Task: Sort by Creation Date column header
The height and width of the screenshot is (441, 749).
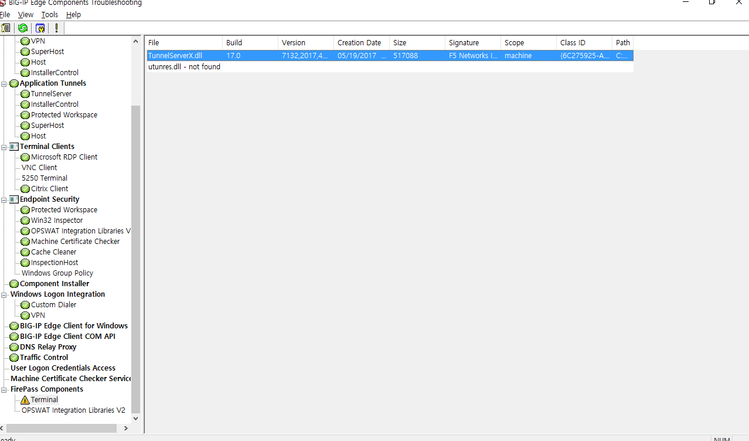Action: pos(362,43)
